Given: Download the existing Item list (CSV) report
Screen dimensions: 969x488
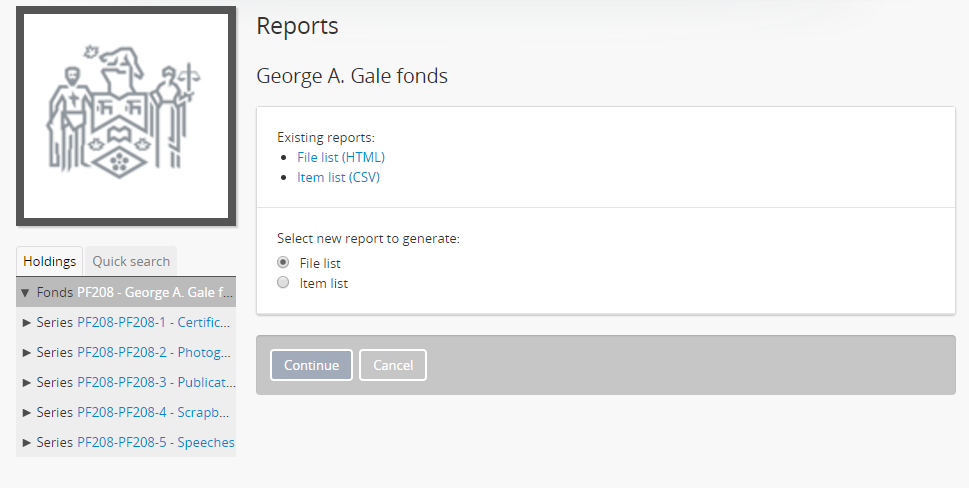Looking at the screenshot, I should (338, 177).
